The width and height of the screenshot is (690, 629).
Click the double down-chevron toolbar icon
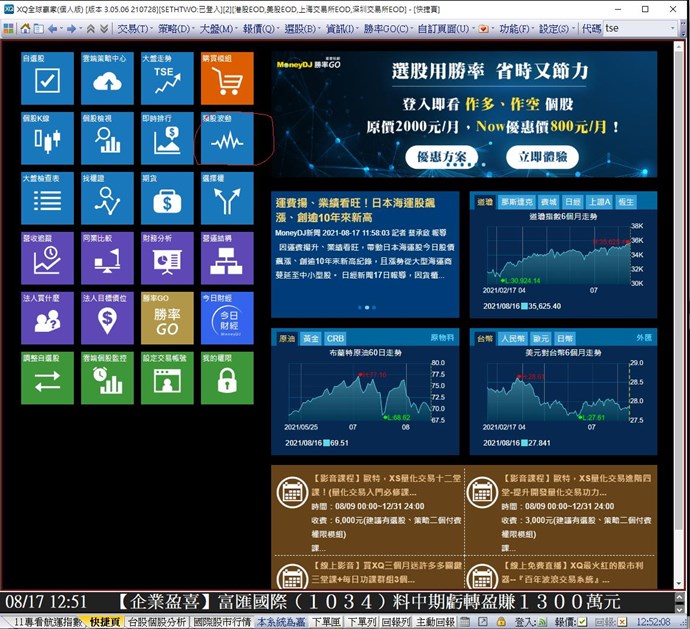pos(104,29)
